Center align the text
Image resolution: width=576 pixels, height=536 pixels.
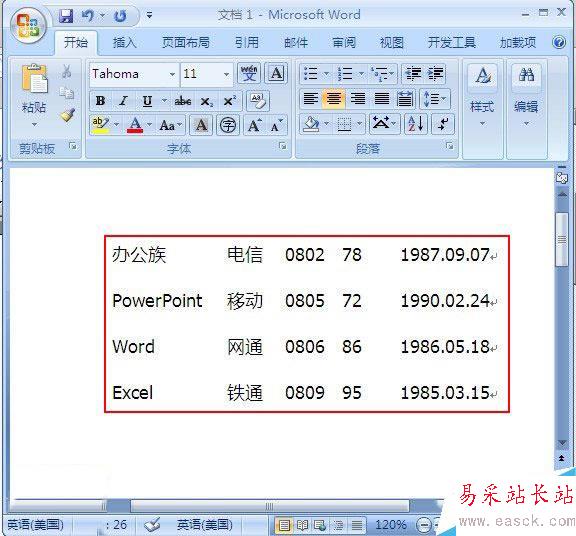pos(334,99)
